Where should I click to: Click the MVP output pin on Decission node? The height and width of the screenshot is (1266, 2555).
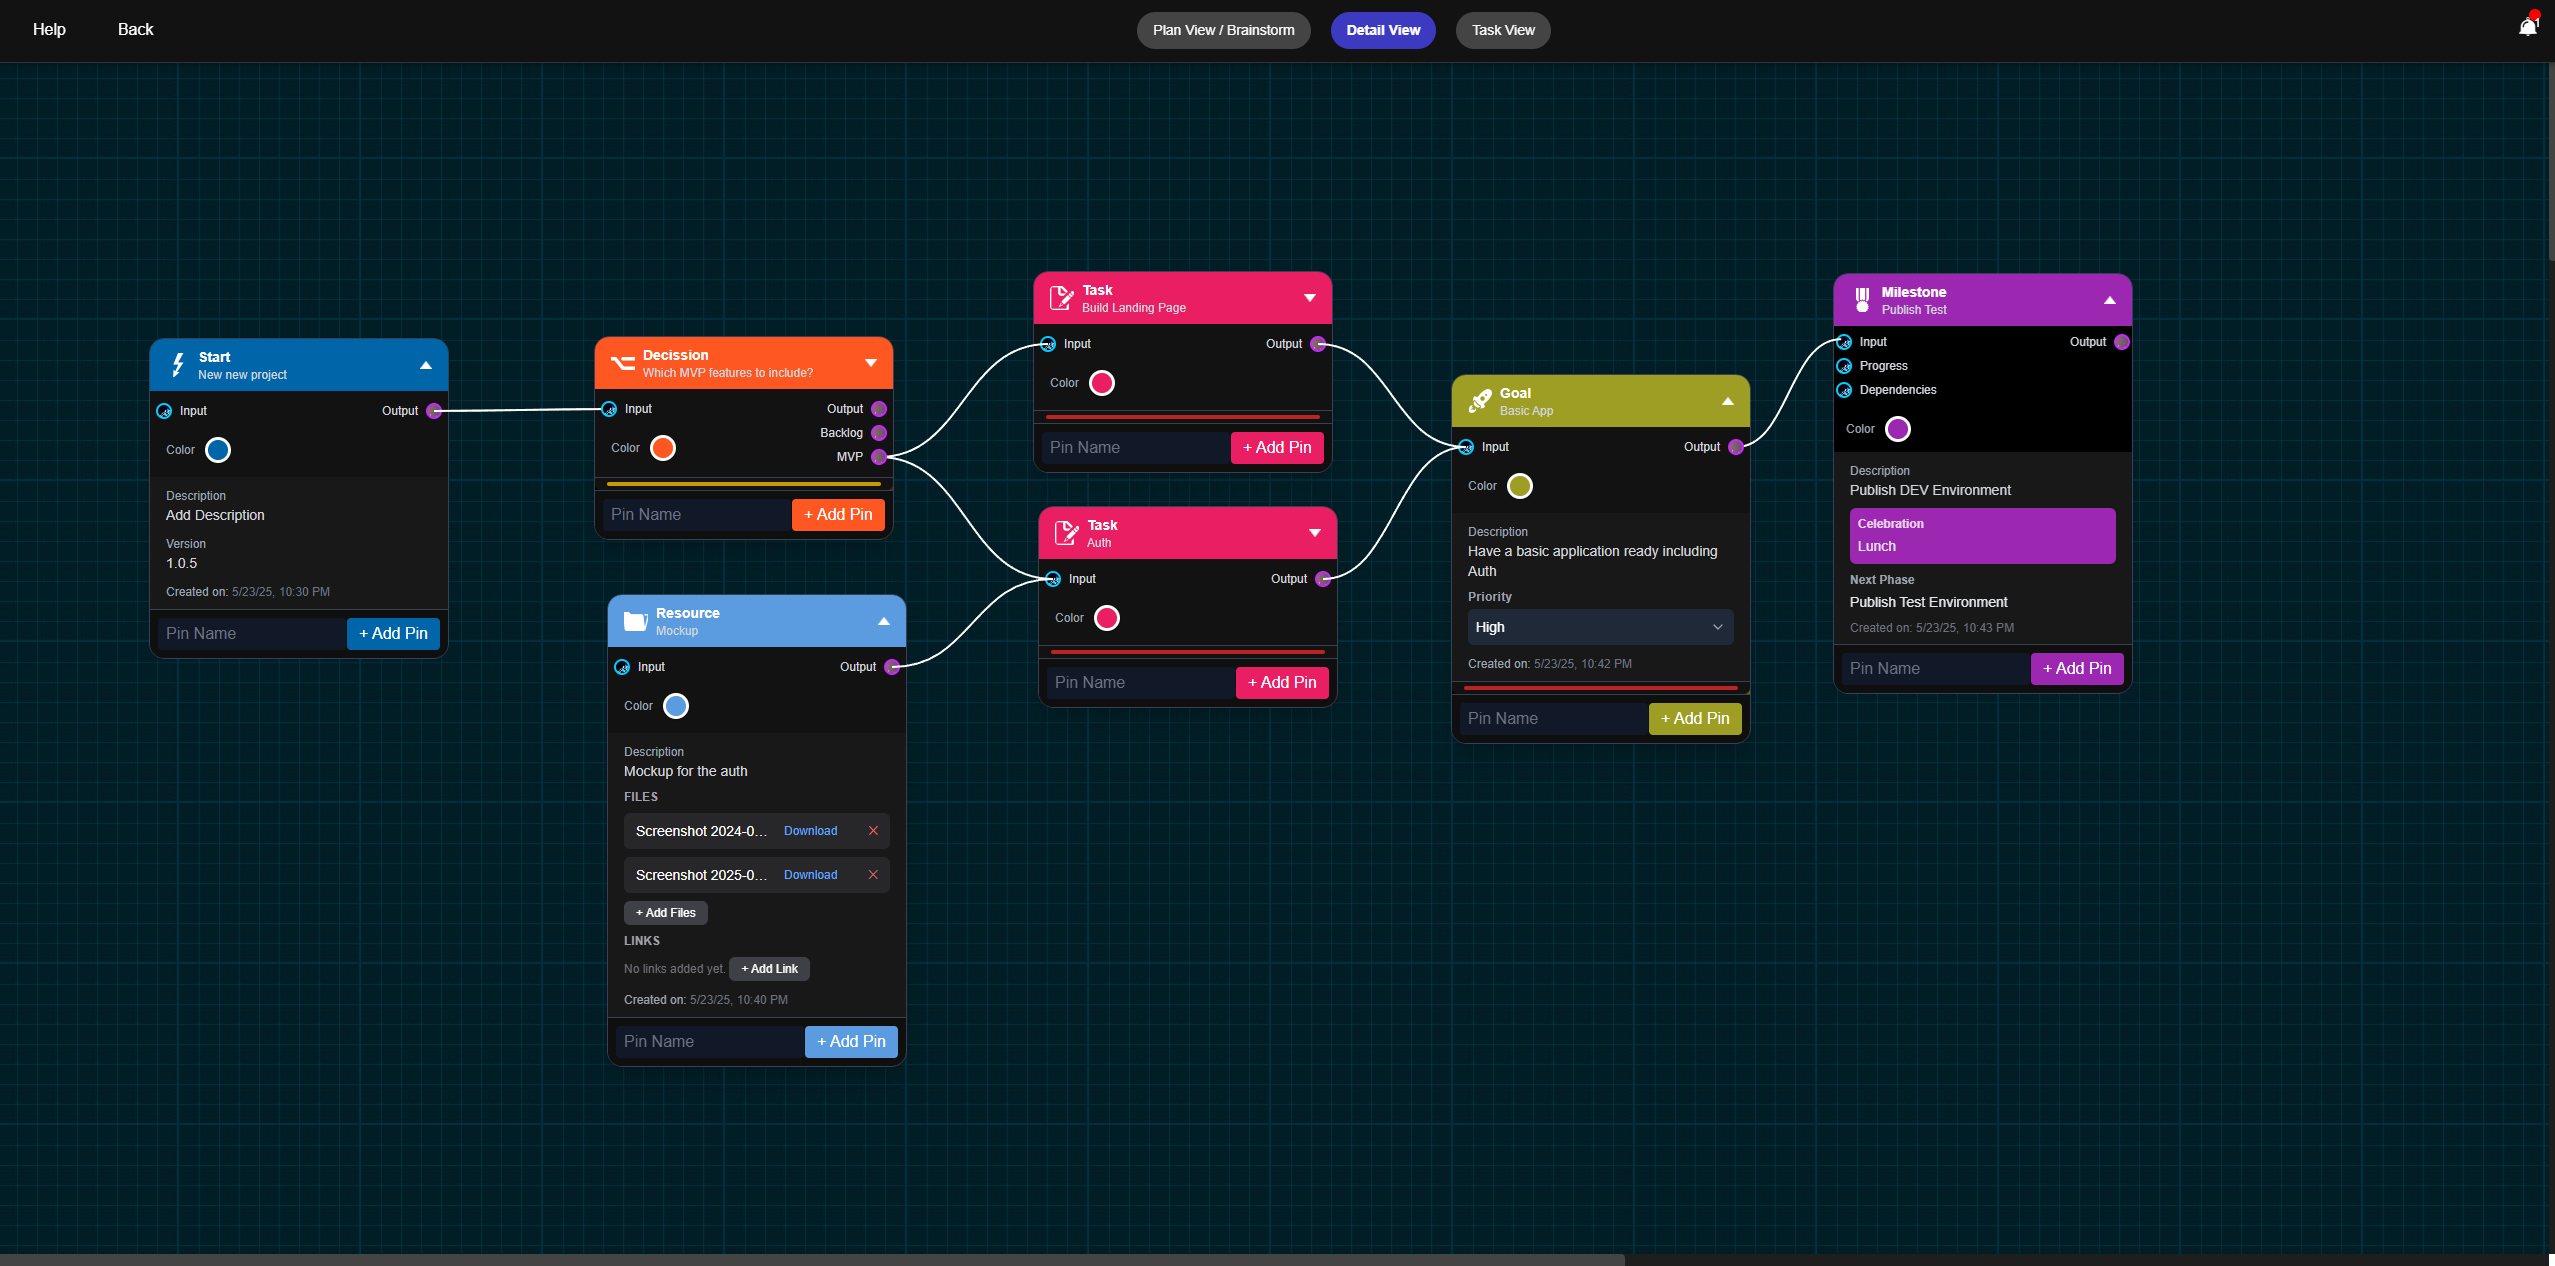tap(878, 457)
